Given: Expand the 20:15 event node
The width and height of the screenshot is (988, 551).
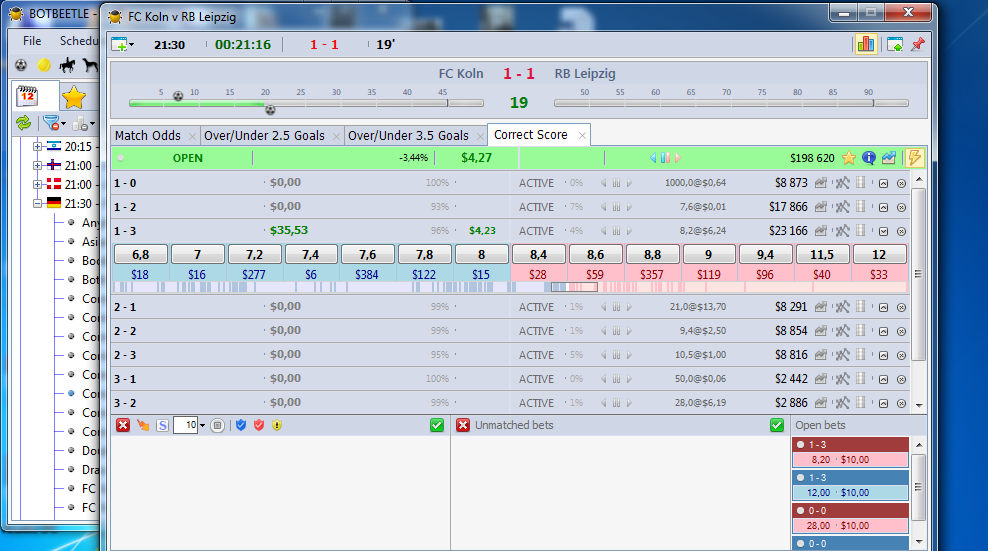Looking at the screenshot, I should (x=37, y=146).
